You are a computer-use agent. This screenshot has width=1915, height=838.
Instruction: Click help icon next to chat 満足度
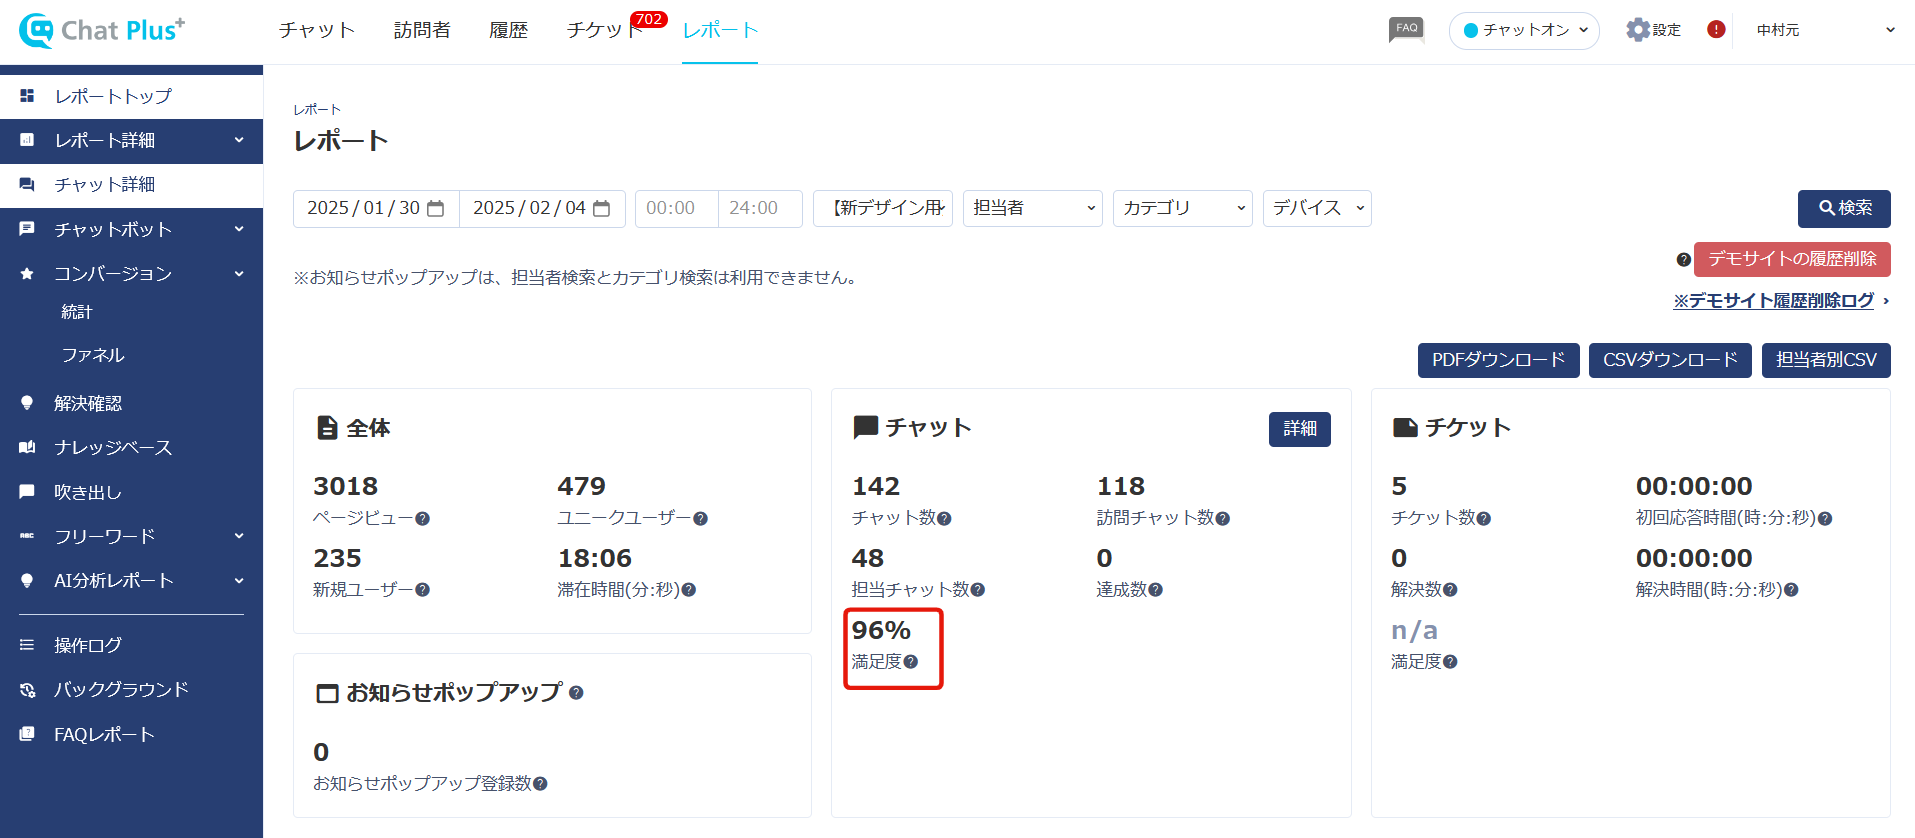910,662
